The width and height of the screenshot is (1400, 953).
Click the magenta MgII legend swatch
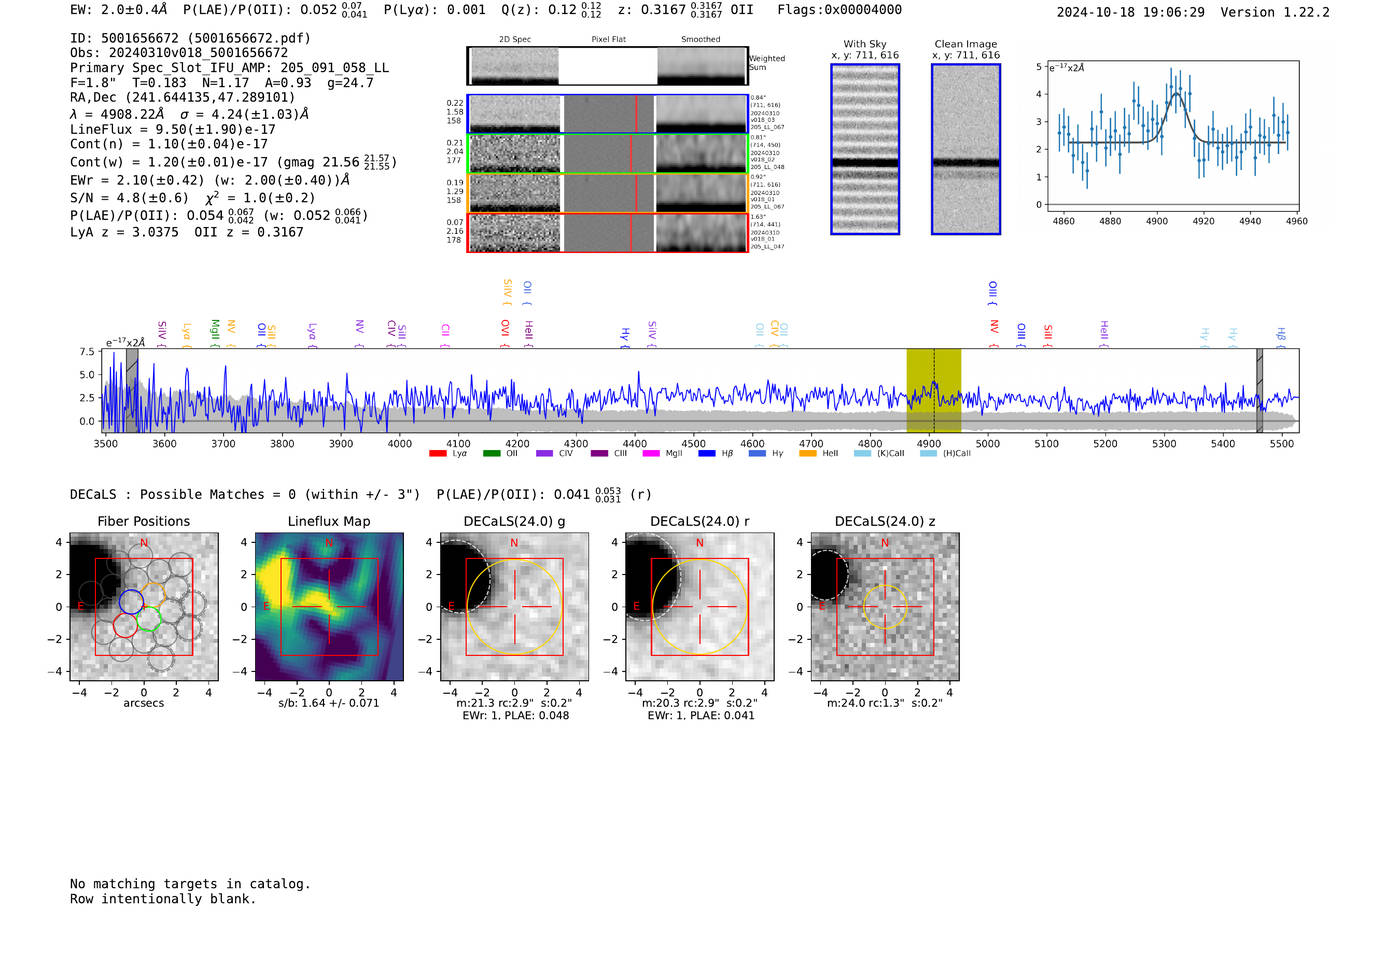click(651, 454)
